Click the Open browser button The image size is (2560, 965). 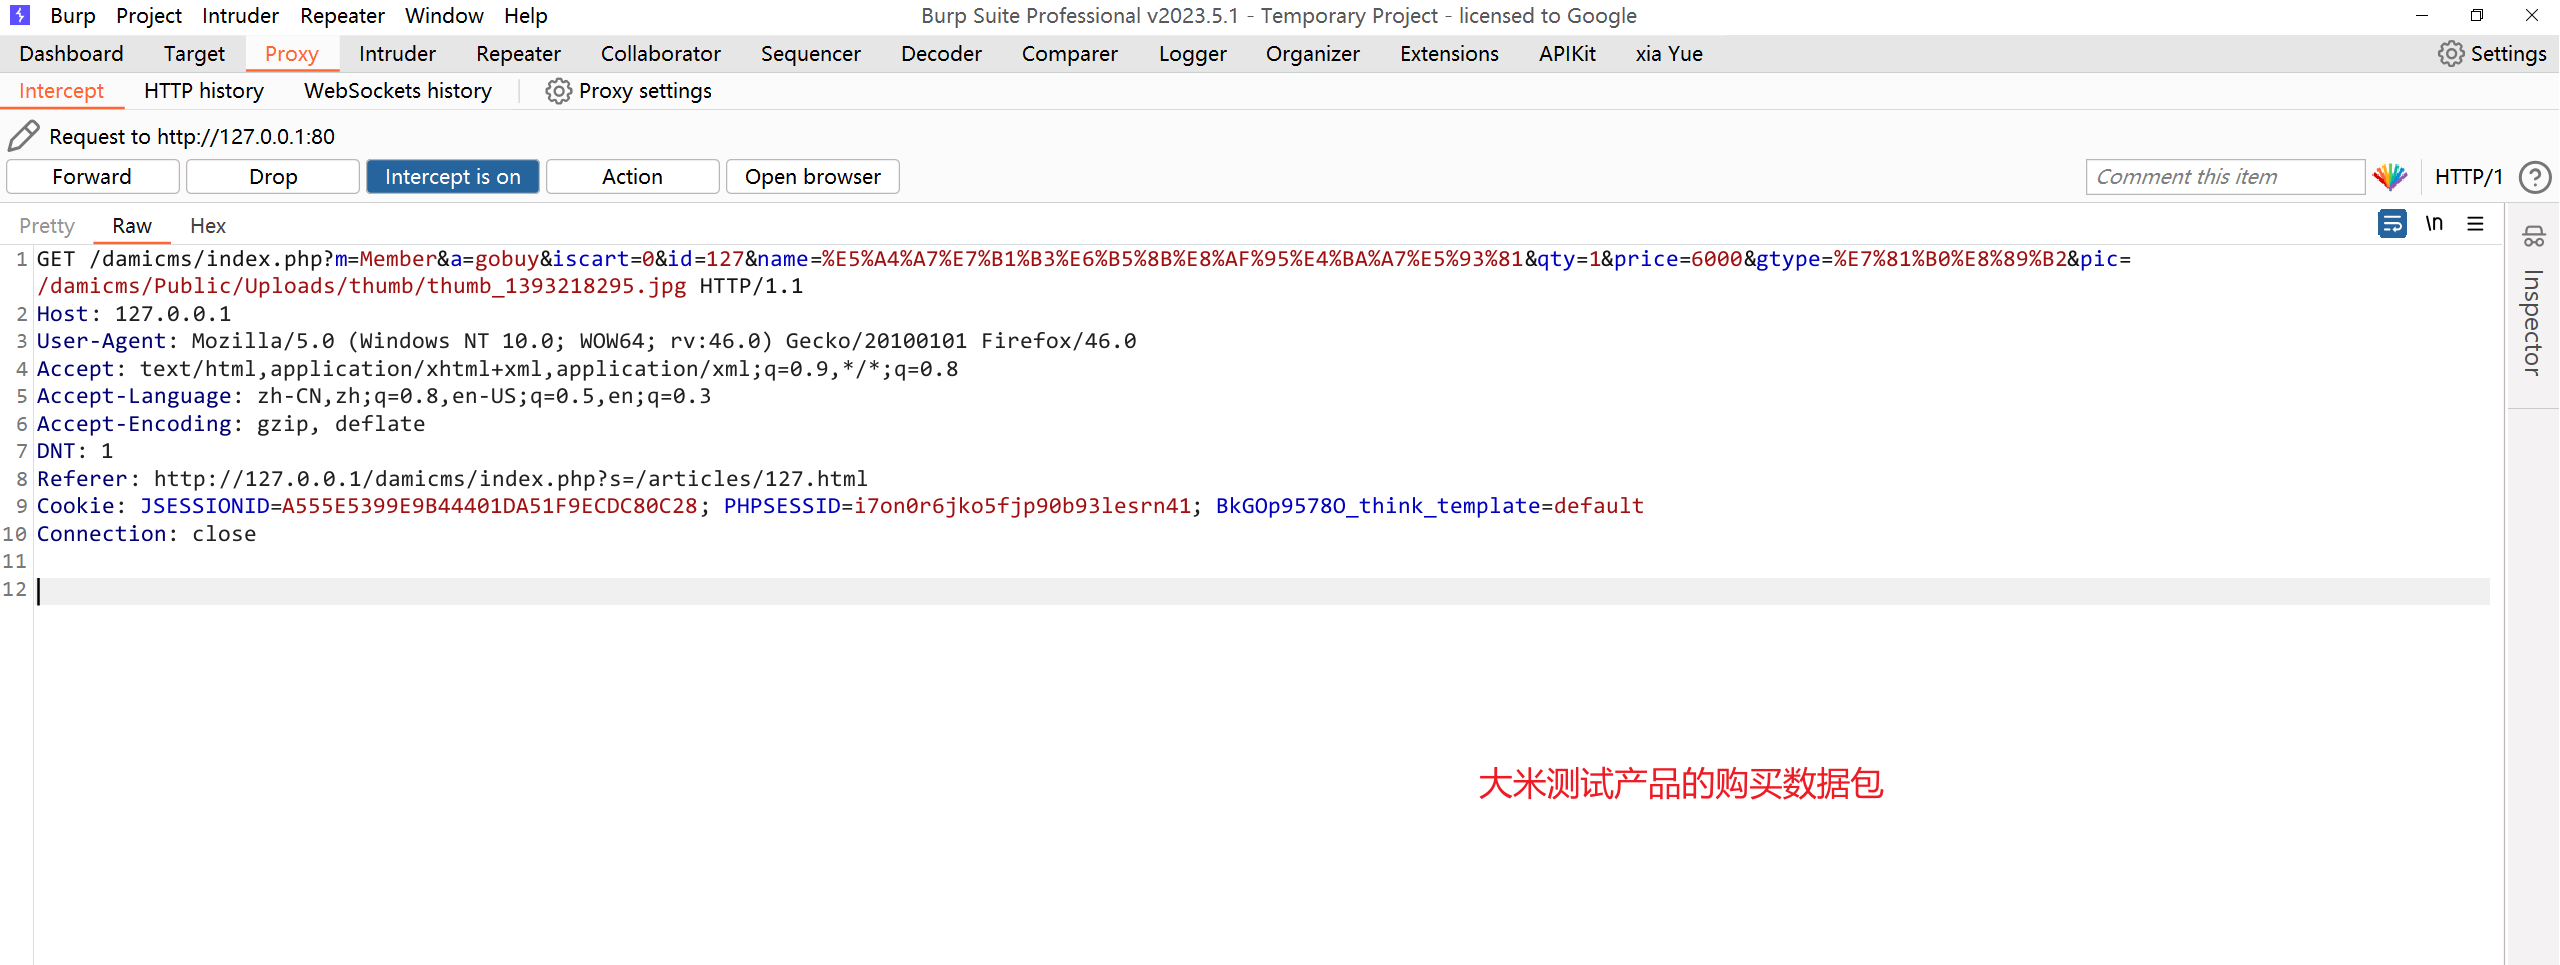[813, 177]
